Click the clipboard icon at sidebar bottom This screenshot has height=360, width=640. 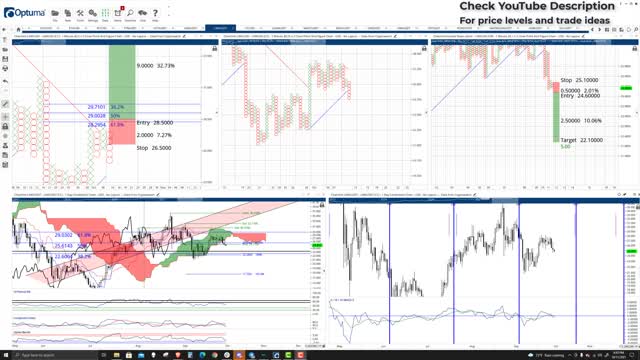pyautogui.click(x=5, y=165)
